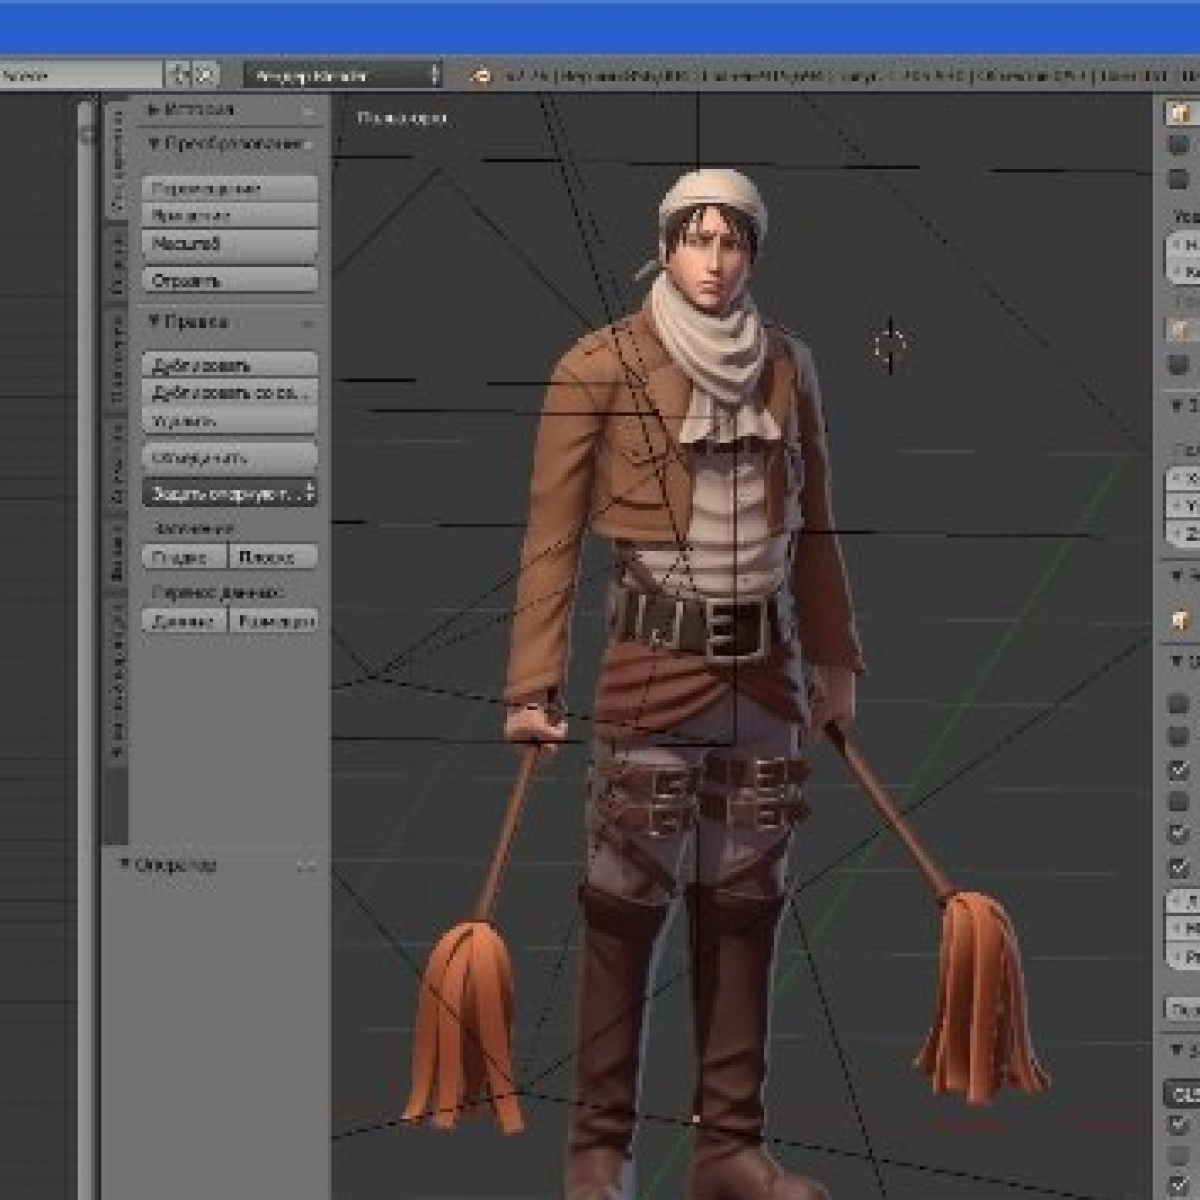Expand the collapsed История panel
Screen dimensions: 1200x1200
tap(154, 109)
